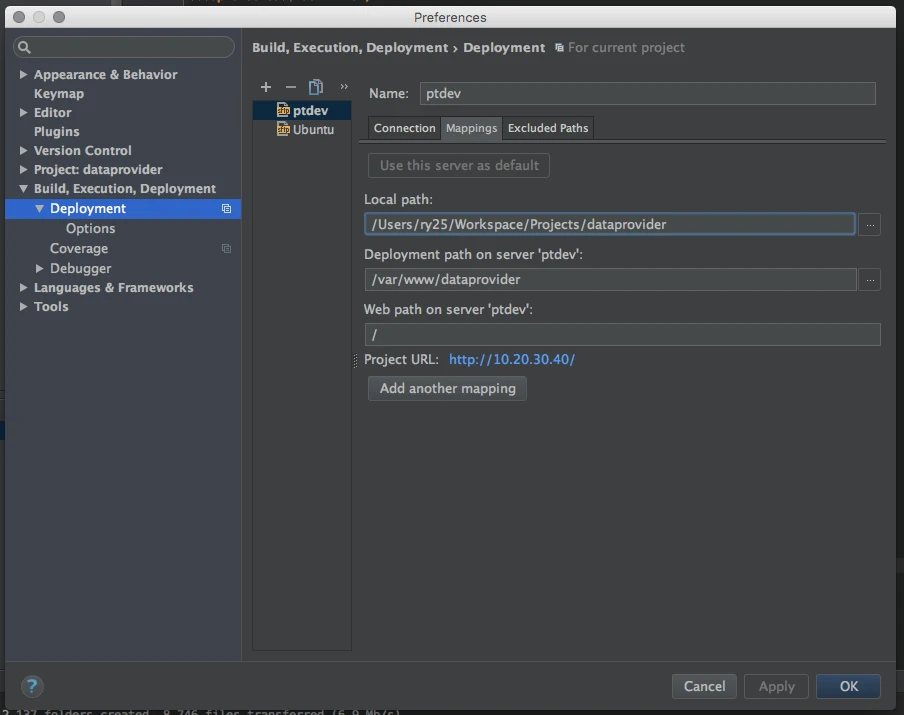Open Keymap settings

[x=59, y=93]
